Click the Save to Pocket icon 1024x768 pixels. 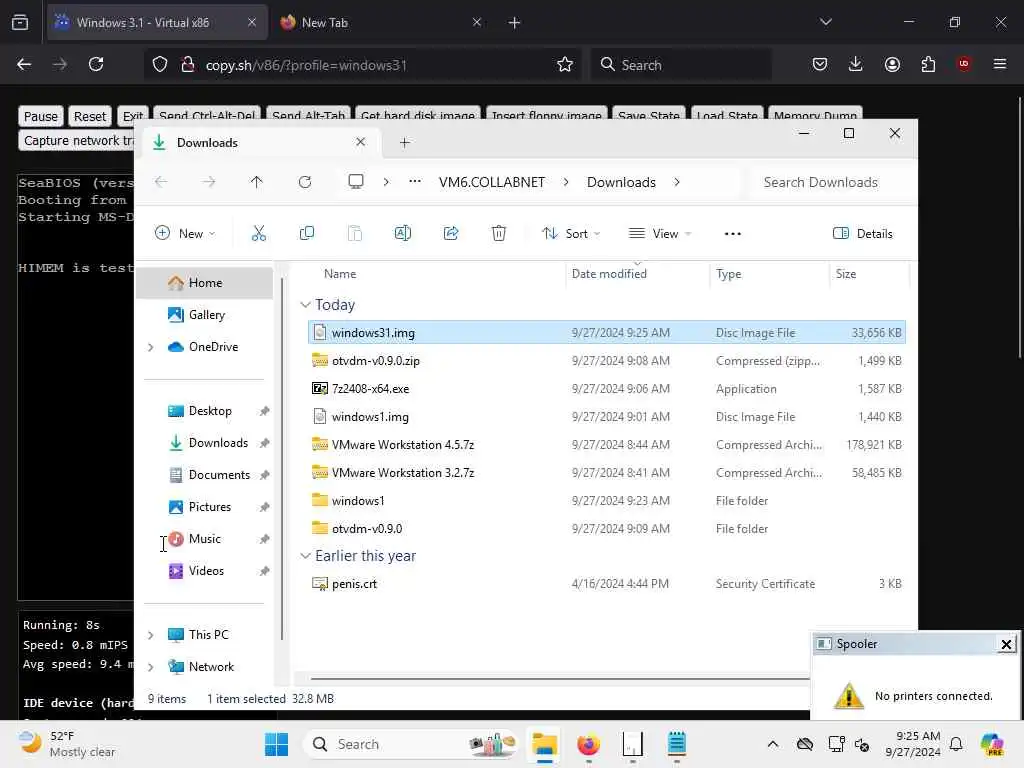click(x=820, y=64)
